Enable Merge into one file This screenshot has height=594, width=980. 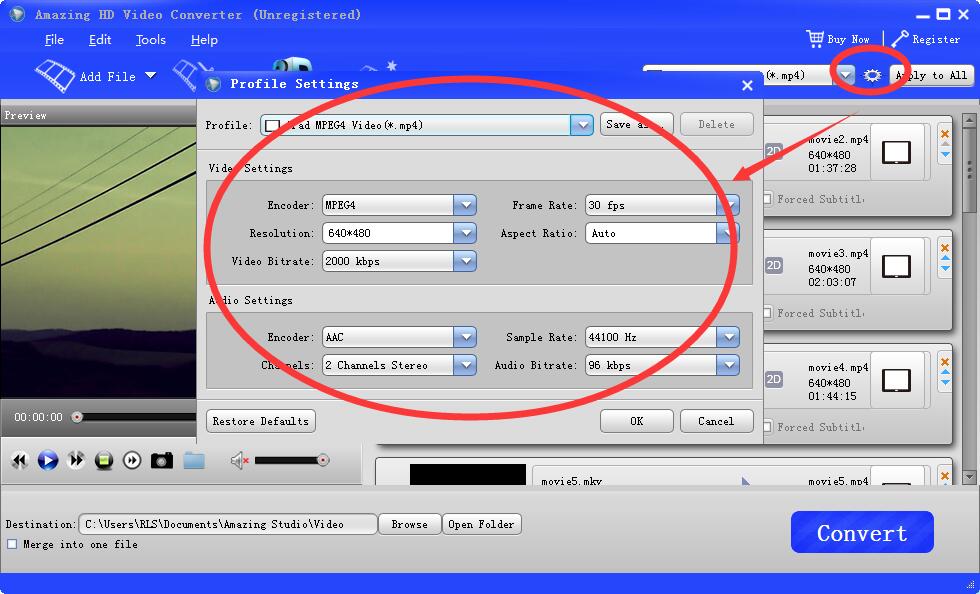click(x=11, y=544)
